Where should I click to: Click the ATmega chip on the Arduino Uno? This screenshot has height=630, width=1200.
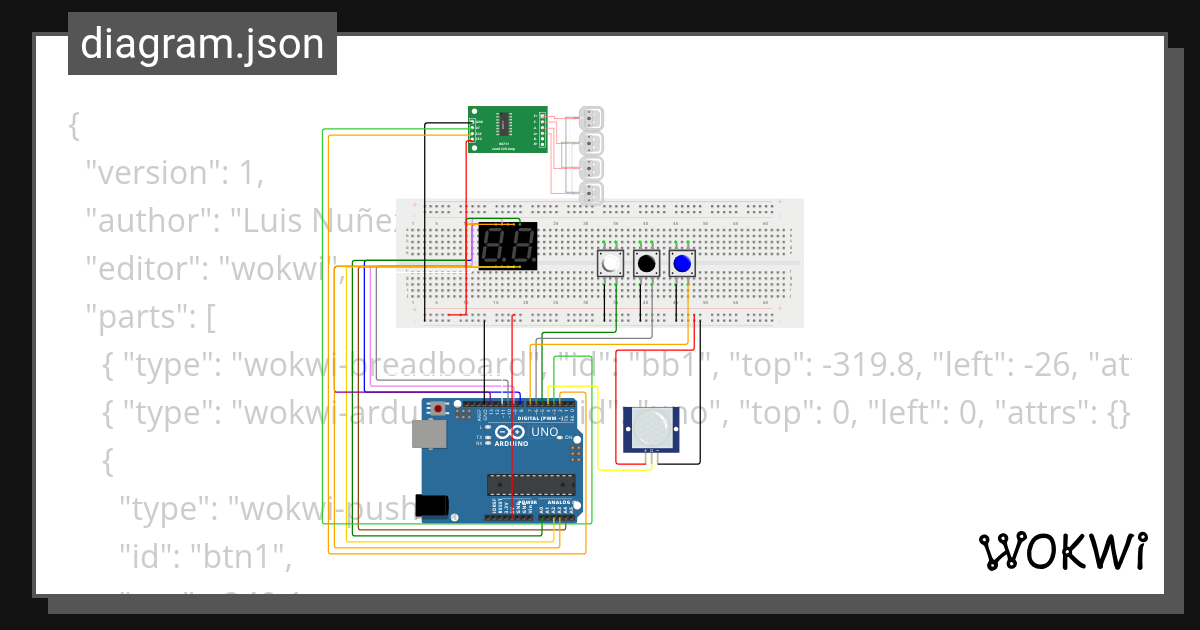pyautogui.click(x=532, y=485)
